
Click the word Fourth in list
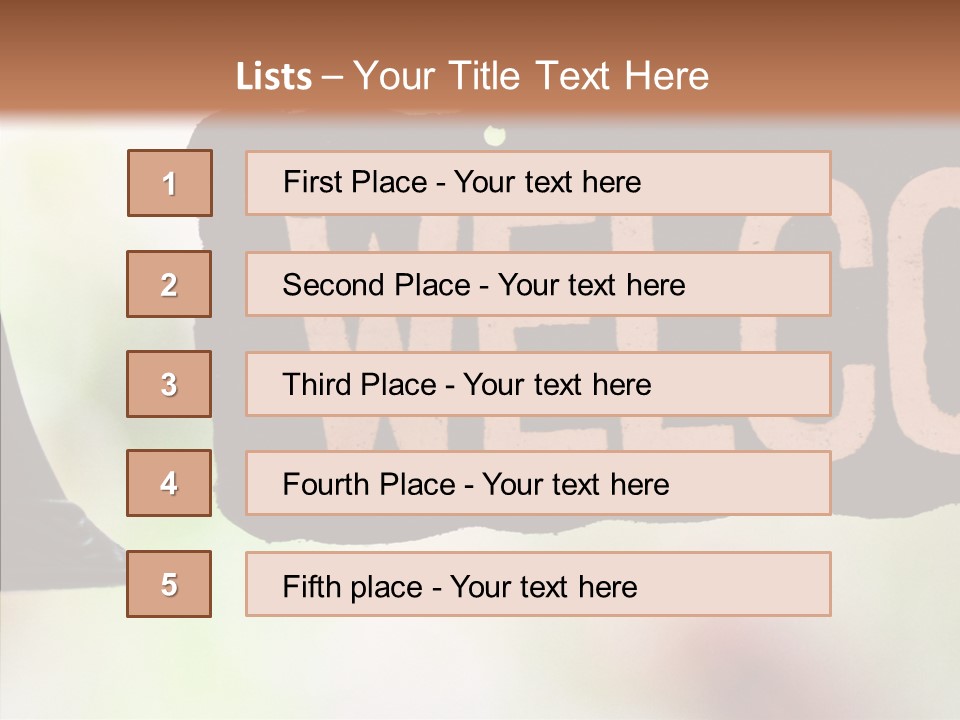[x=324, y=484]
